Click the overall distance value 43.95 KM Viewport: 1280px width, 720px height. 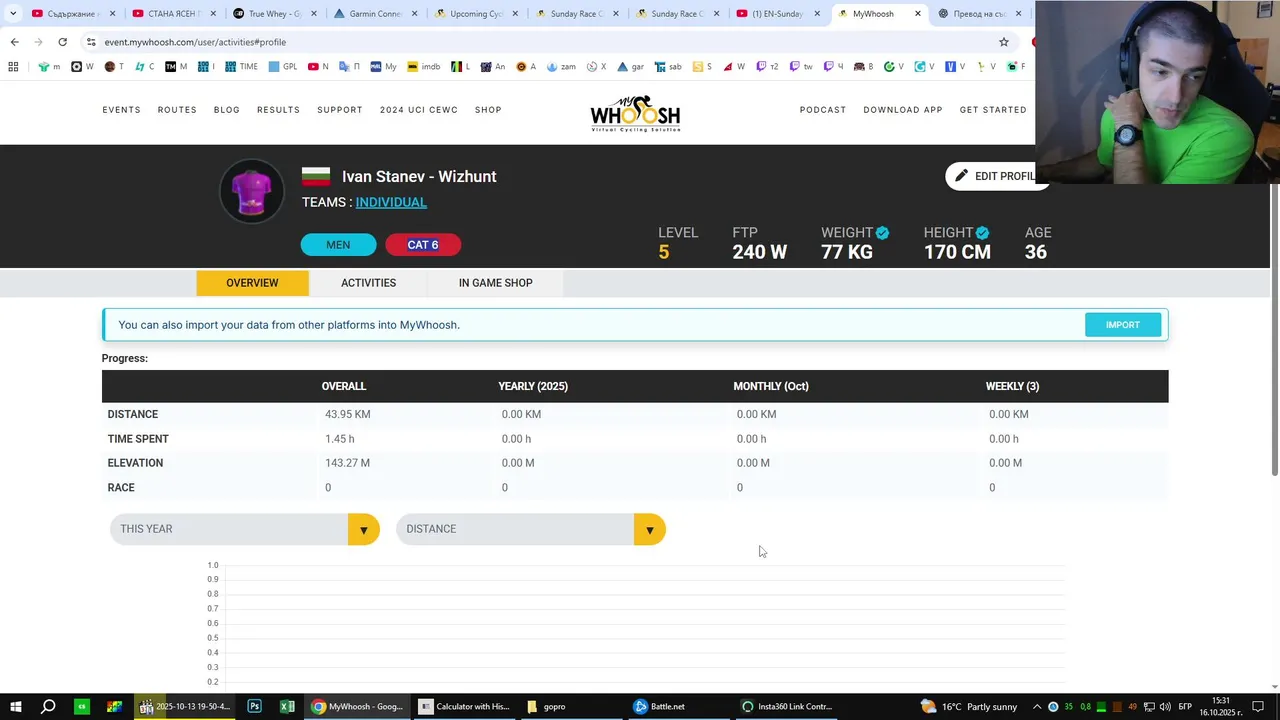point(347,414)
